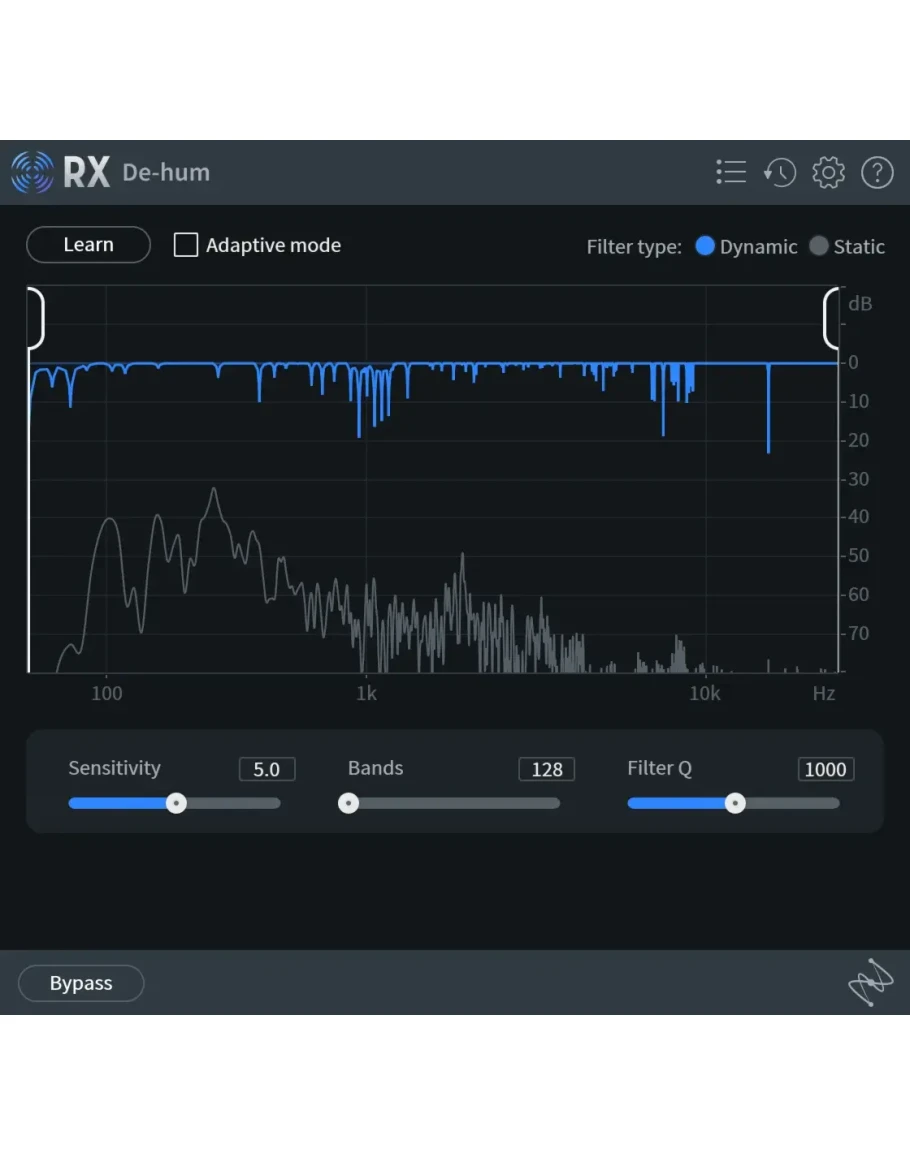Click the Sensitivity slider handle
This screenshot has height=1155, width=910.
[176, 803]
